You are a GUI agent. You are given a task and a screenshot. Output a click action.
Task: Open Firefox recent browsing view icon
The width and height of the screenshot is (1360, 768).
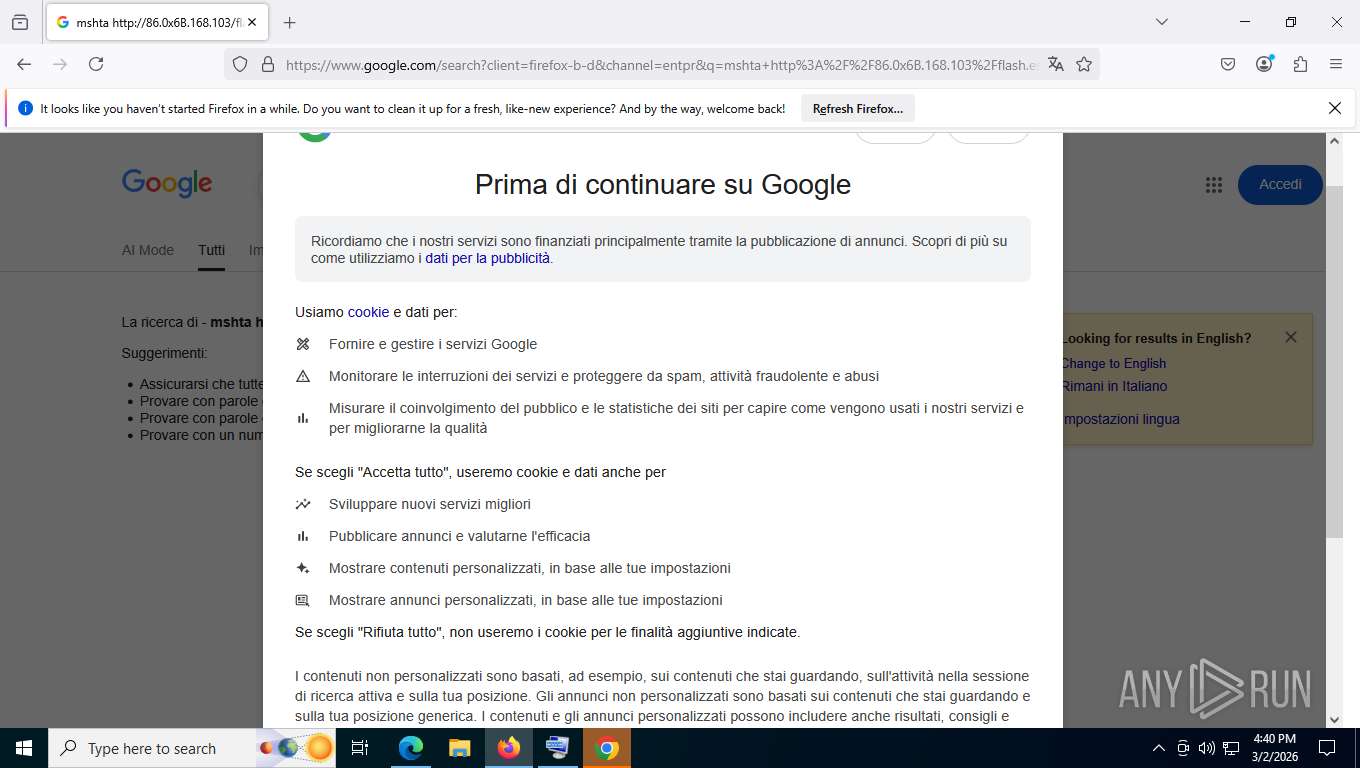click(20, 22)
